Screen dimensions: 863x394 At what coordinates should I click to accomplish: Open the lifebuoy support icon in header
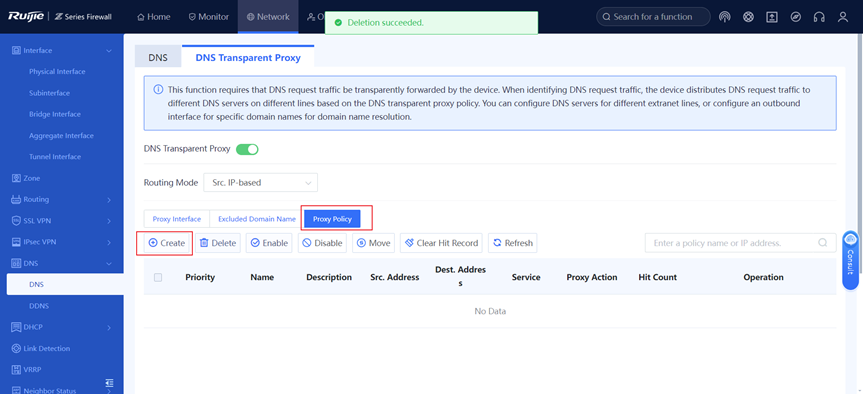[748, 17]
